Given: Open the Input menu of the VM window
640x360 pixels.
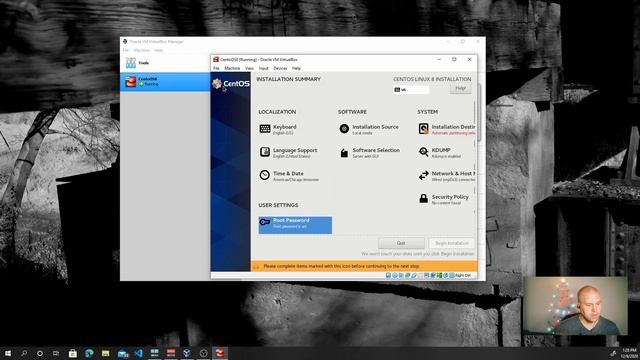Looking at the screenshot, I should point(264,68).
